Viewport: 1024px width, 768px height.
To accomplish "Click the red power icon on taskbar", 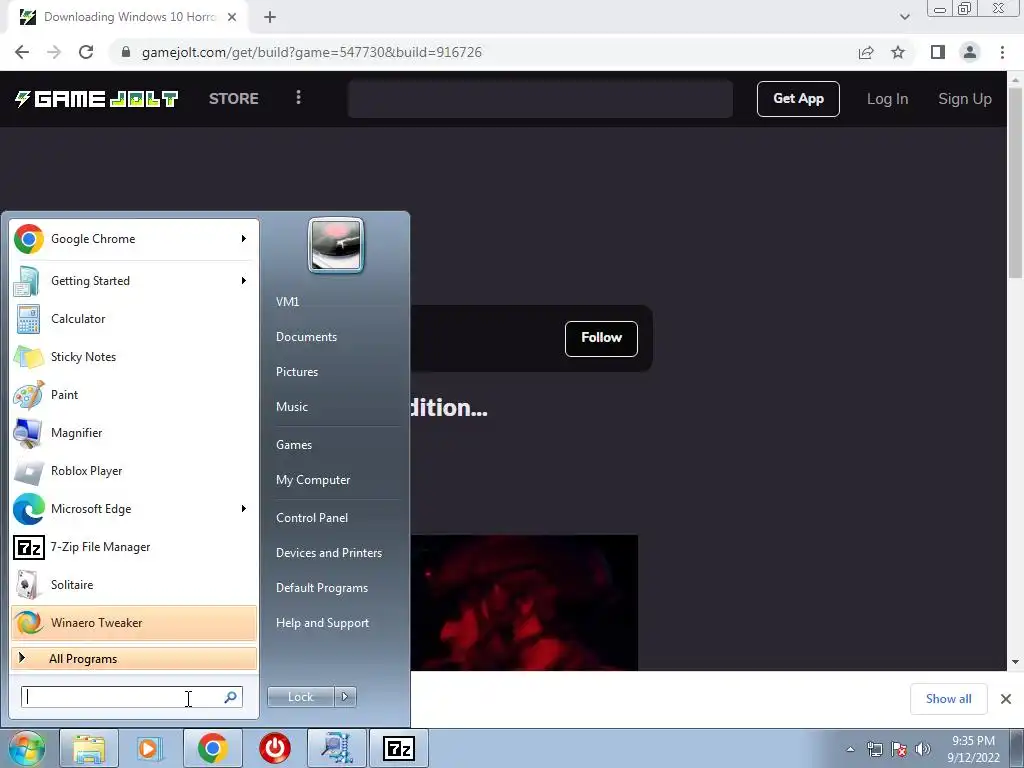I will tap(275, 748).
